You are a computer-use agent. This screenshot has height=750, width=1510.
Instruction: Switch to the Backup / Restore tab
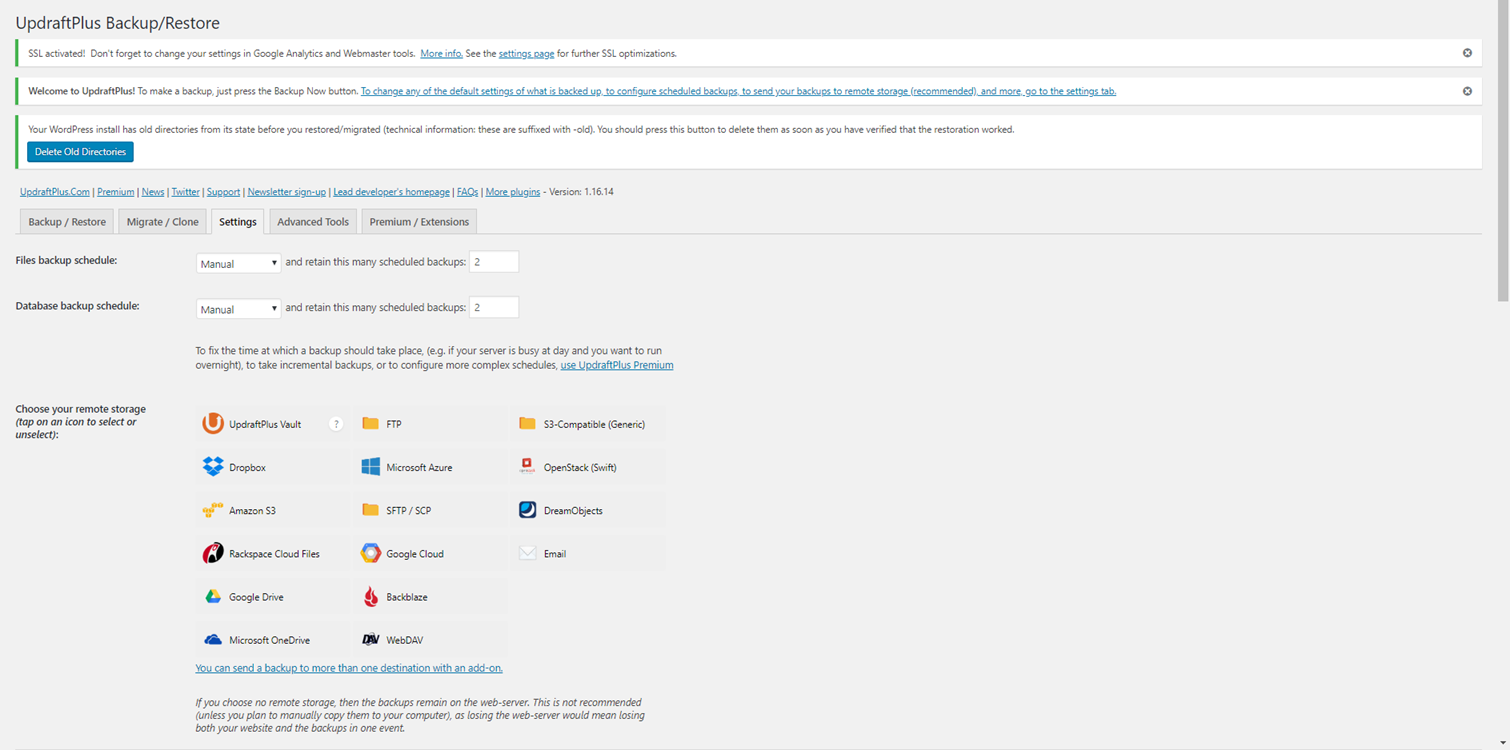(x=67, y=222)
